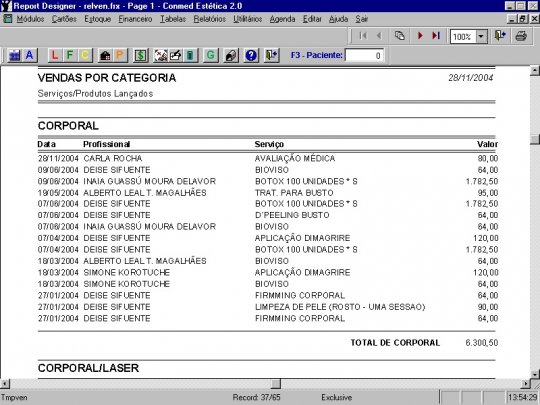Click the CORPORAL/LASER category heading

(88, 368)
